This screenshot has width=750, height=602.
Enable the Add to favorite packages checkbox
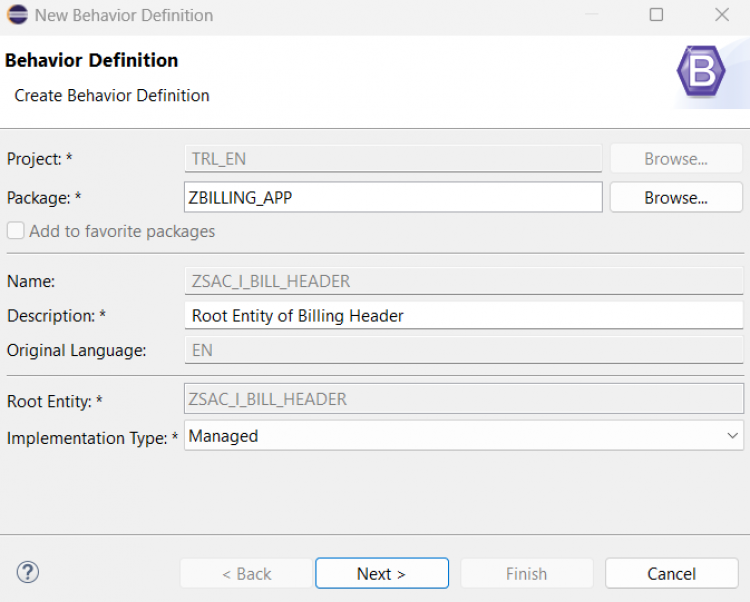coord(16,231)
